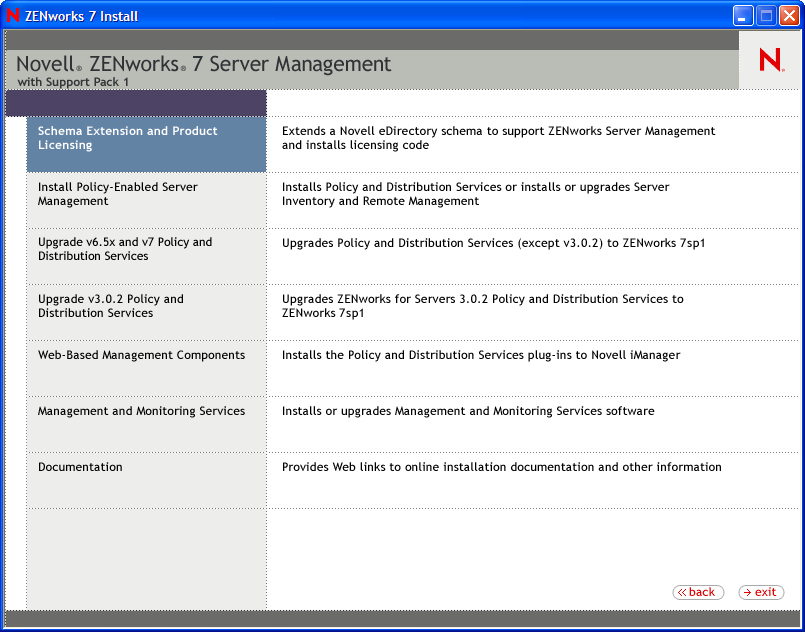Click the 'Upgrades Policy and Distribution Services (except v3.0.2)' text
This screenshot has width=805, height=632.
coord(493,243)
